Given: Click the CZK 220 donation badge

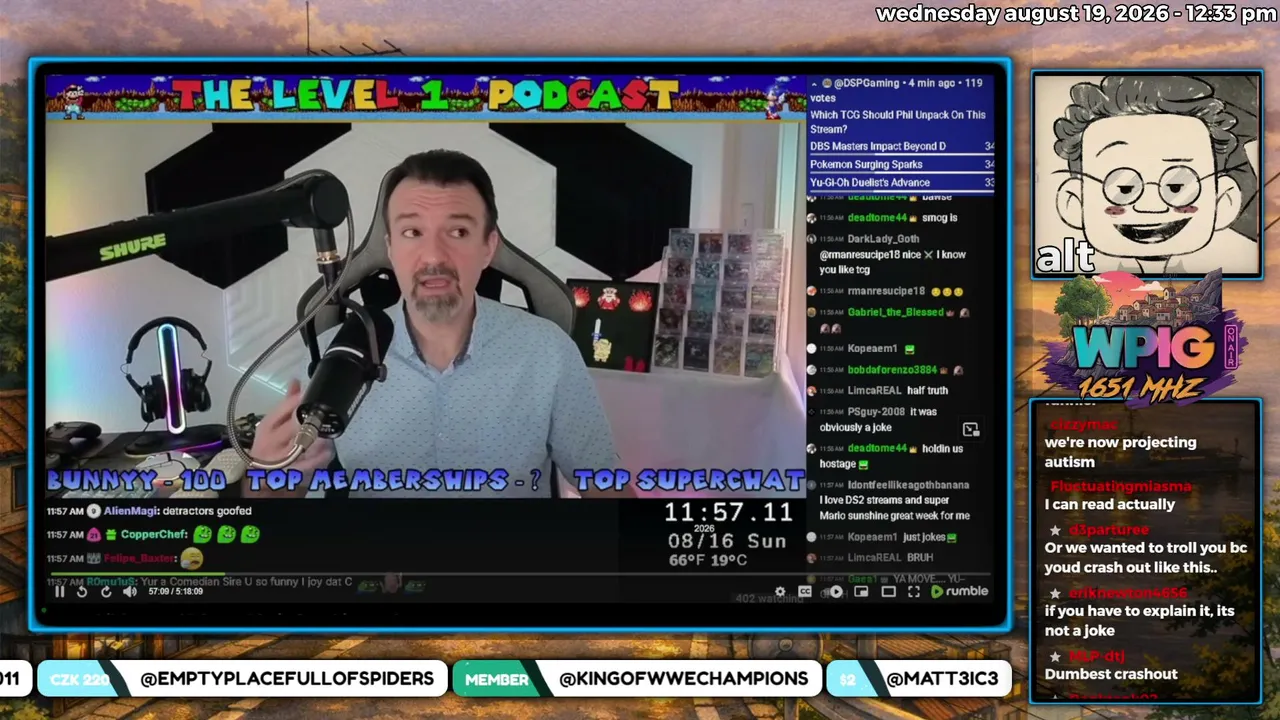Looking at the screenshot, I should [79, 679].
